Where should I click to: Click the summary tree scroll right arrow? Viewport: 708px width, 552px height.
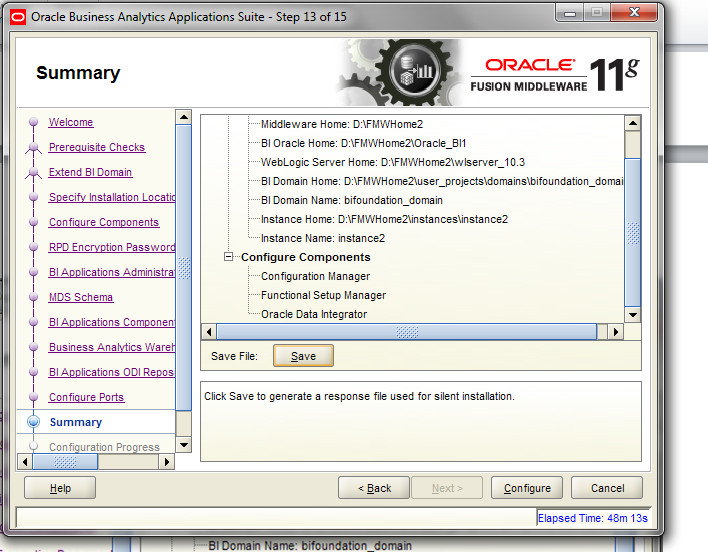[x=616, y=332]
